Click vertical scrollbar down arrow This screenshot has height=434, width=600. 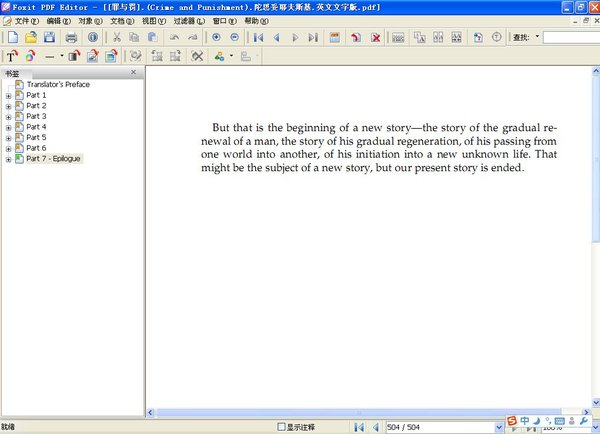tap(596, 402)
